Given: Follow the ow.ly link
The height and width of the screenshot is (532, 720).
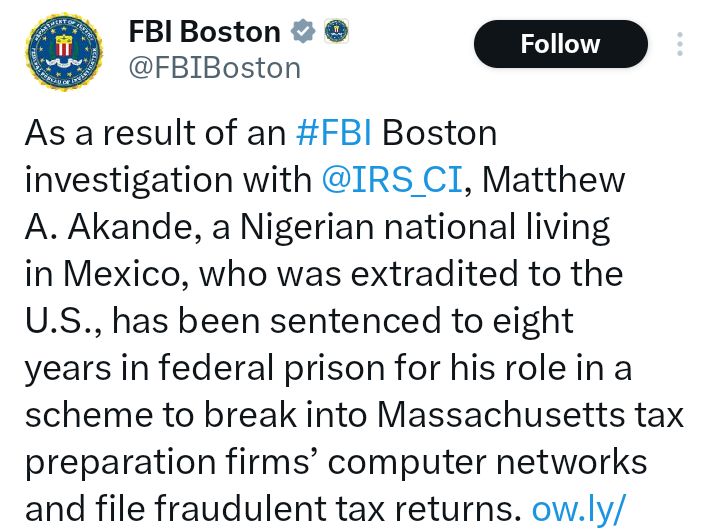Looking at the screenshot, I should coord(578,510).
